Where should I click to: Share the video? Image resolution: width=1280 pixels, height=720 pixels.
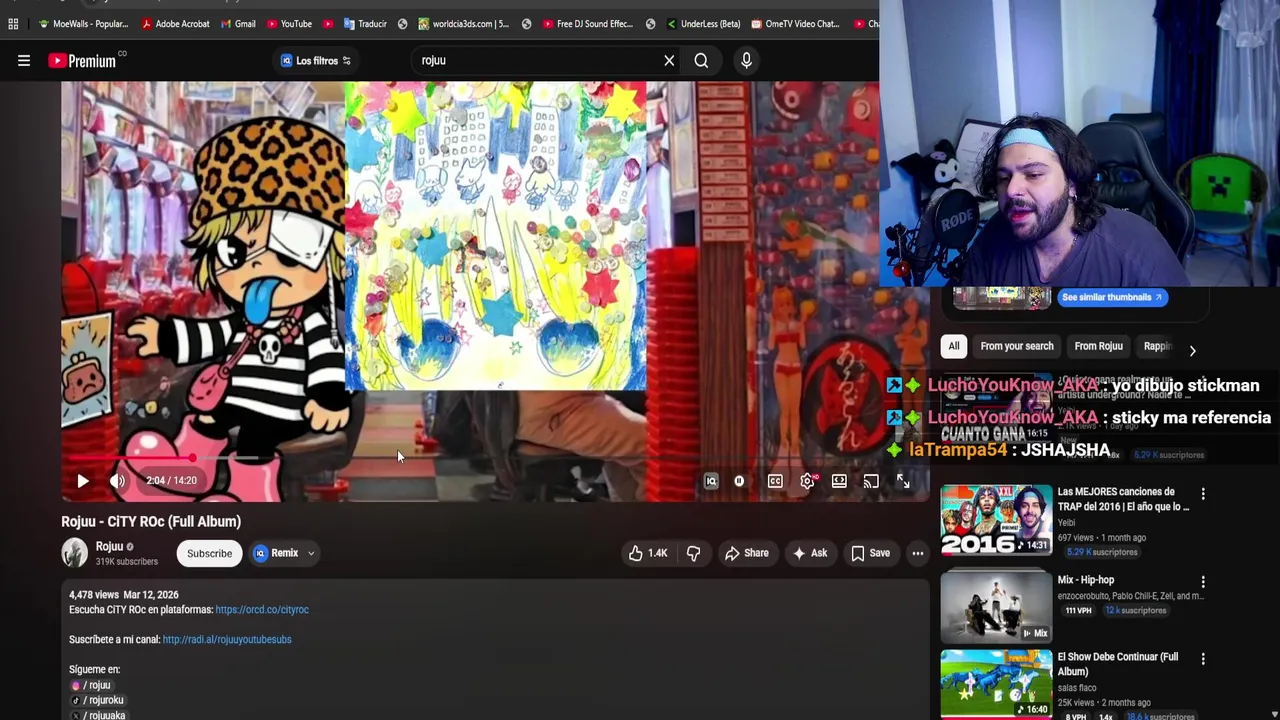746,553
